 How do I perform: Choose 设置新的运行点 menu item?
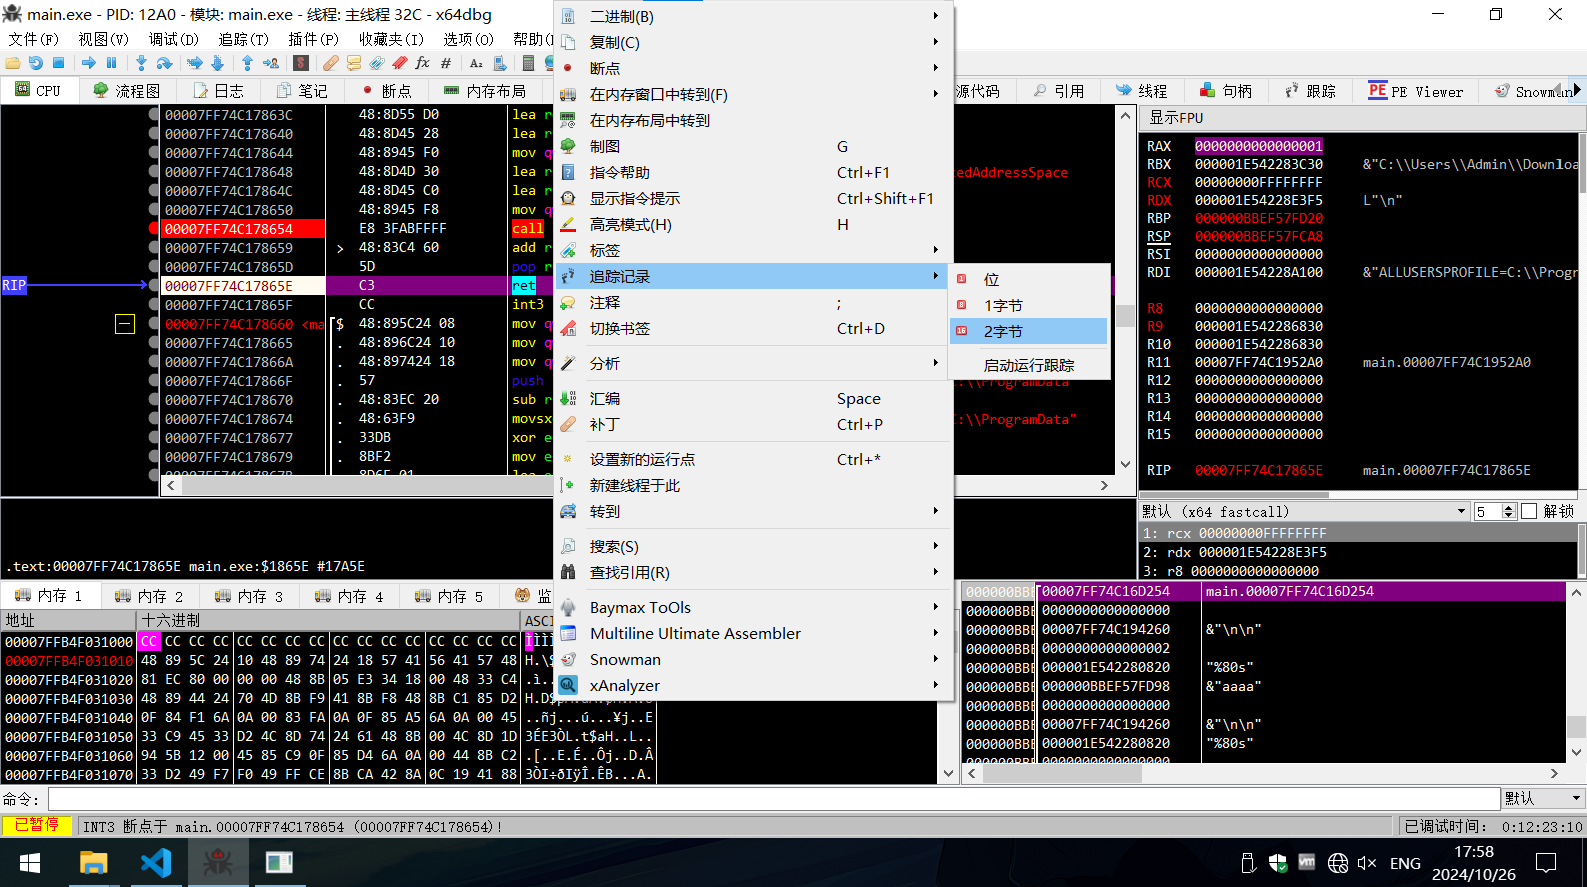(x=752, y=459)
